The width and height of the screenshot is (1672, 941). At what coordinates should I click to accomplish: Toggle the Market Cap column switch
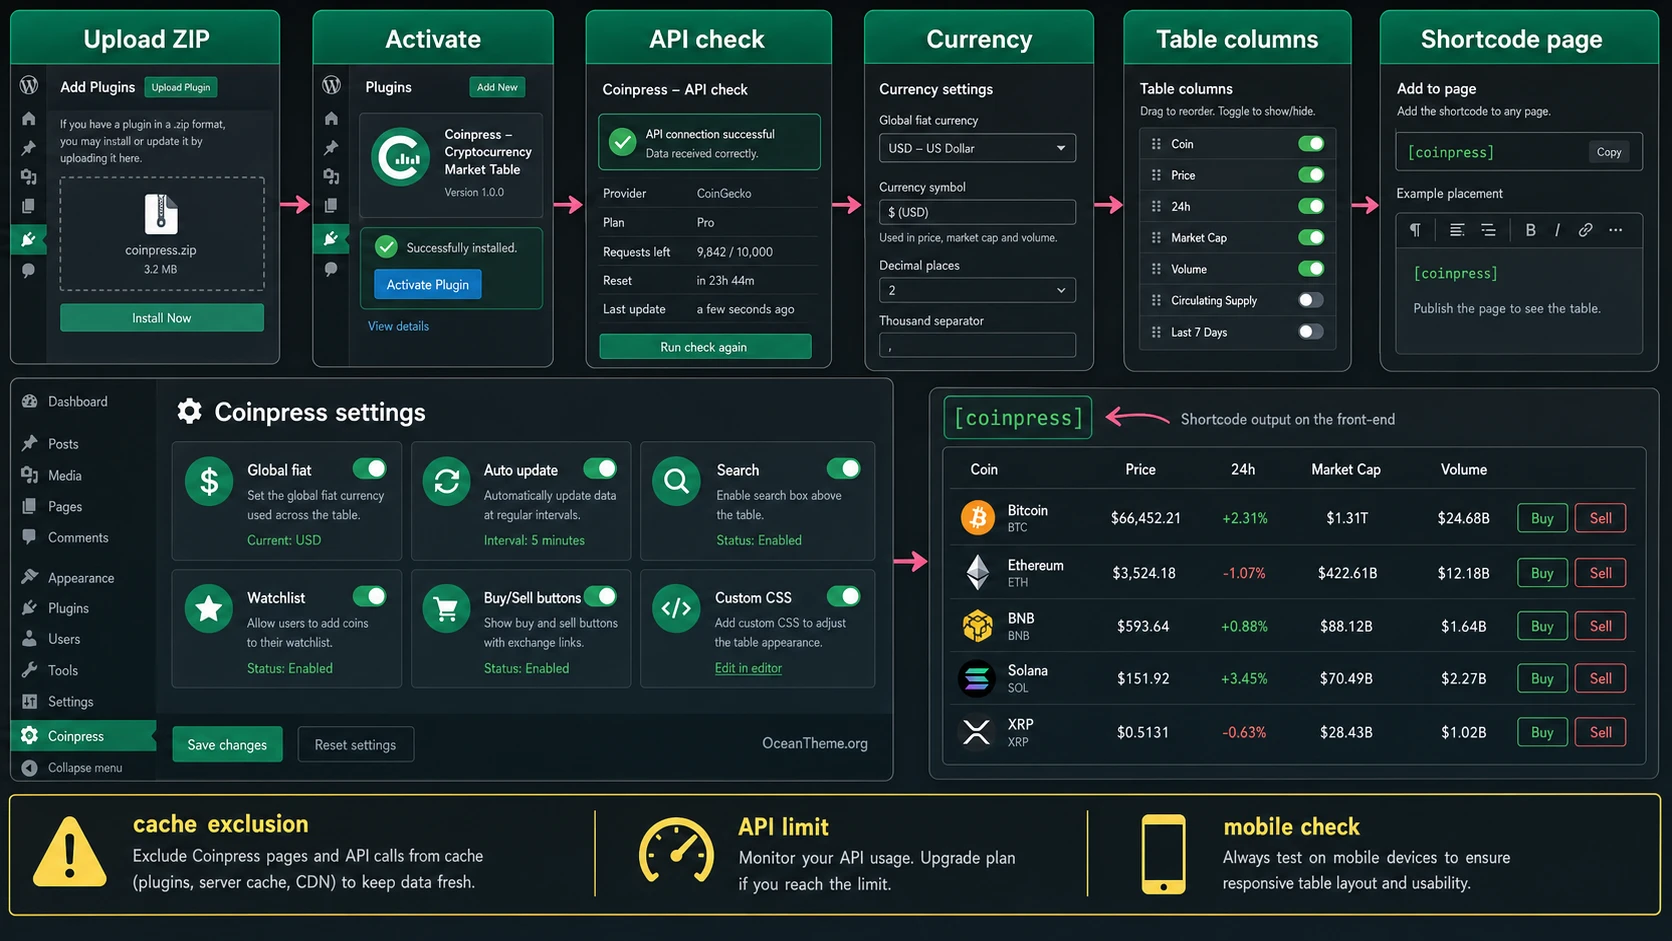coord(1311,237)
